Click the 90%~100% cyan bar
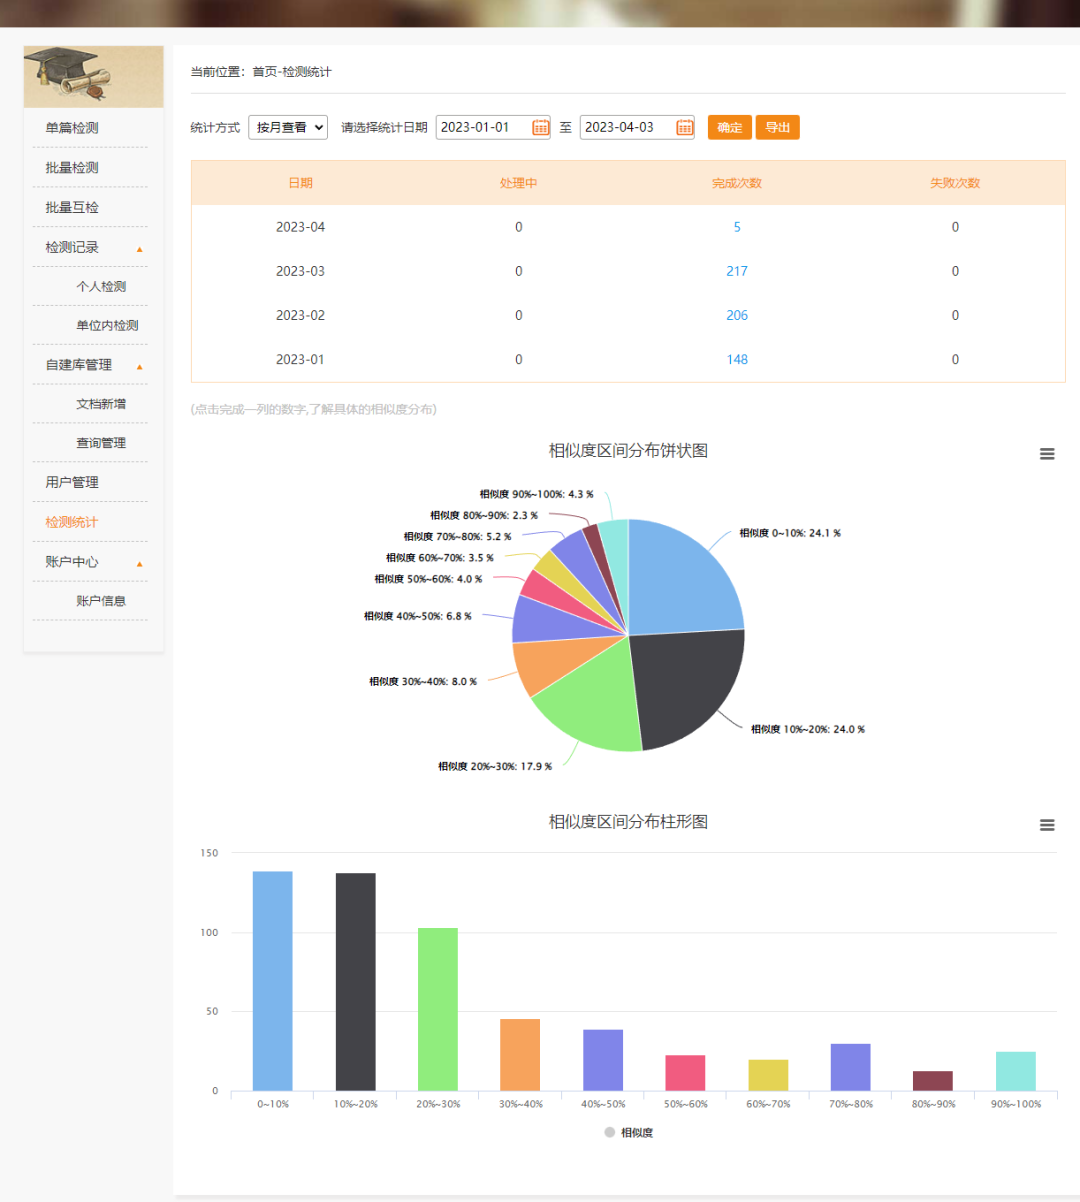This screenshot has height=1202, width=1080. point(1016,1071)
